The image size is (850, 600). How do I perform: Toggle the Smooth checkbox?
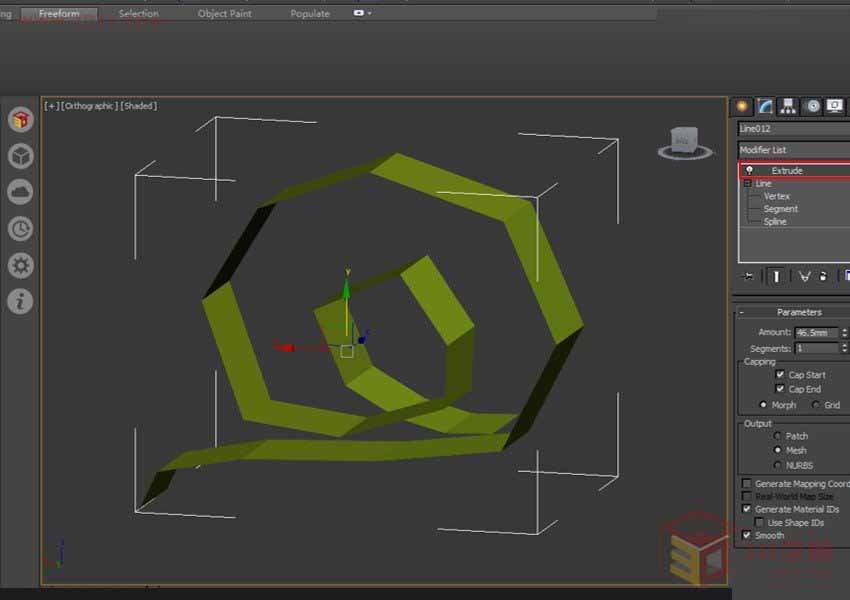tap(747, 535)
